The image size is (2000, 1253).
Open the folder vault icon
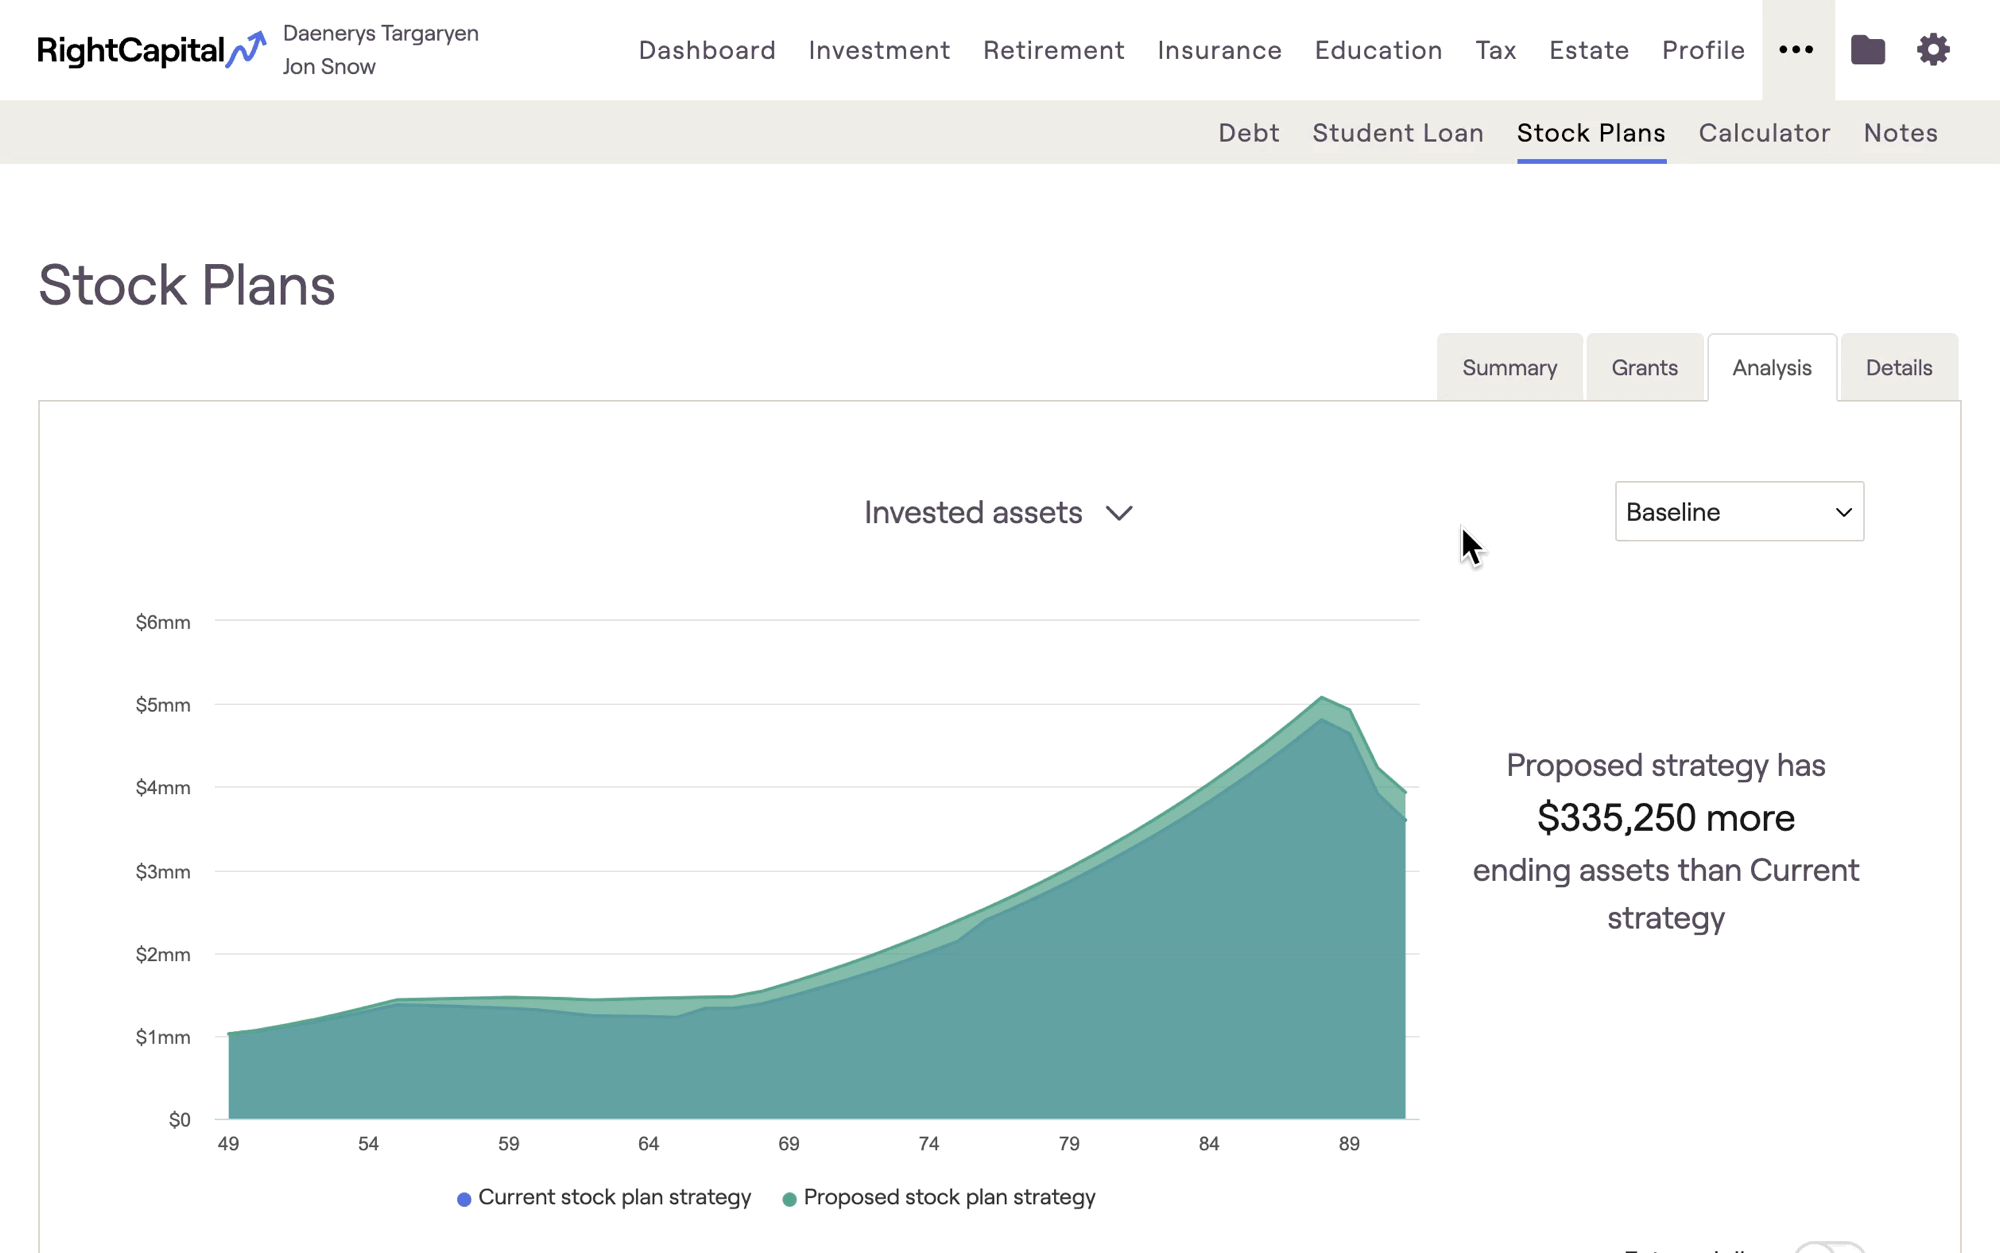pos(1867,50)
